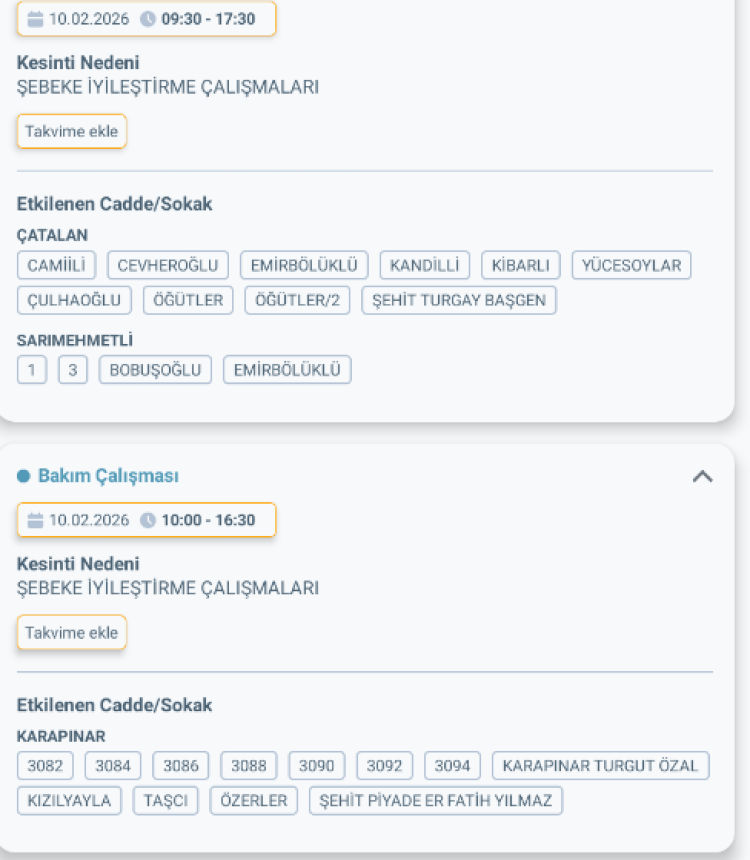Screen dimensions: 750x860
Task: Click the calendar icon in the Bakım Çalışması card
Action: [37, 520]
